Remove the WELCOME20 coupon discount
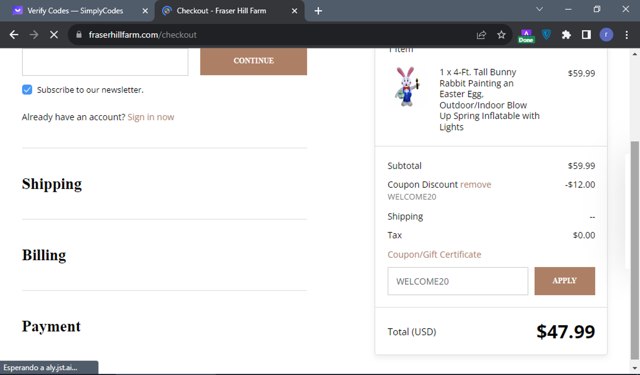This screenshot has width=640, height=375. point(476,184)
